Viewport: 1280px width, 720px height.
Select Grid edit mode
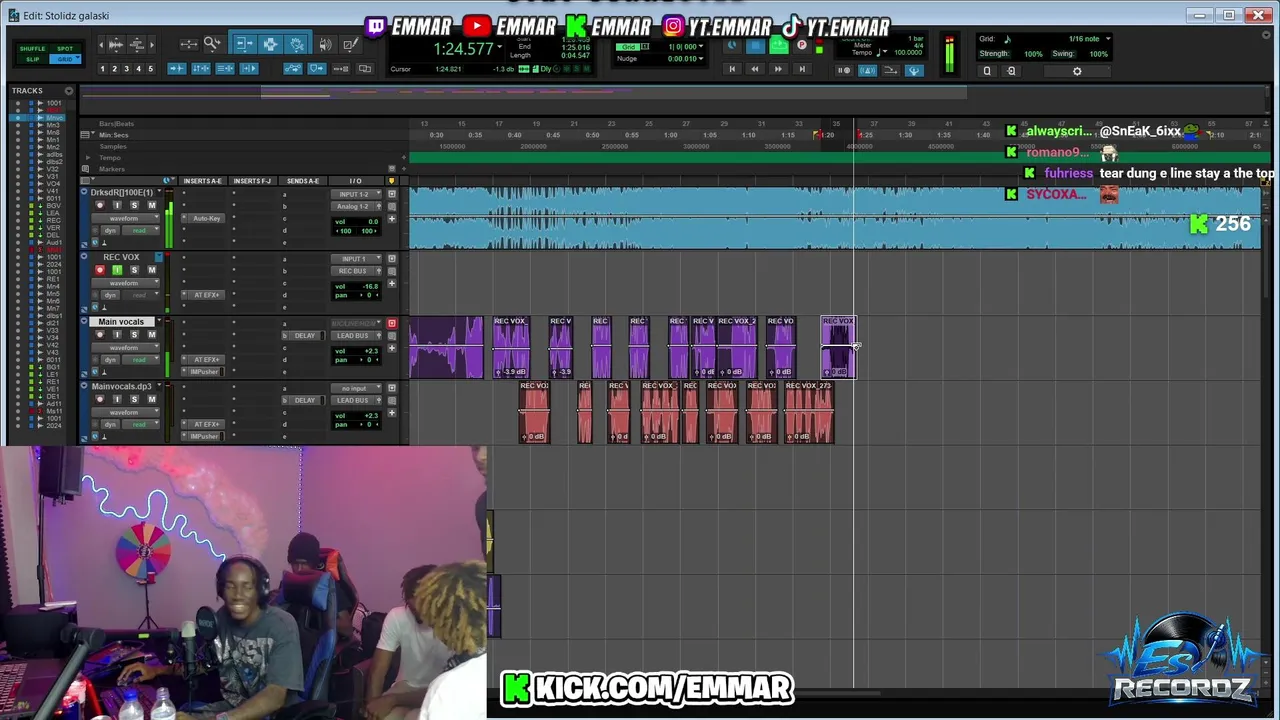tap(65, 59)
